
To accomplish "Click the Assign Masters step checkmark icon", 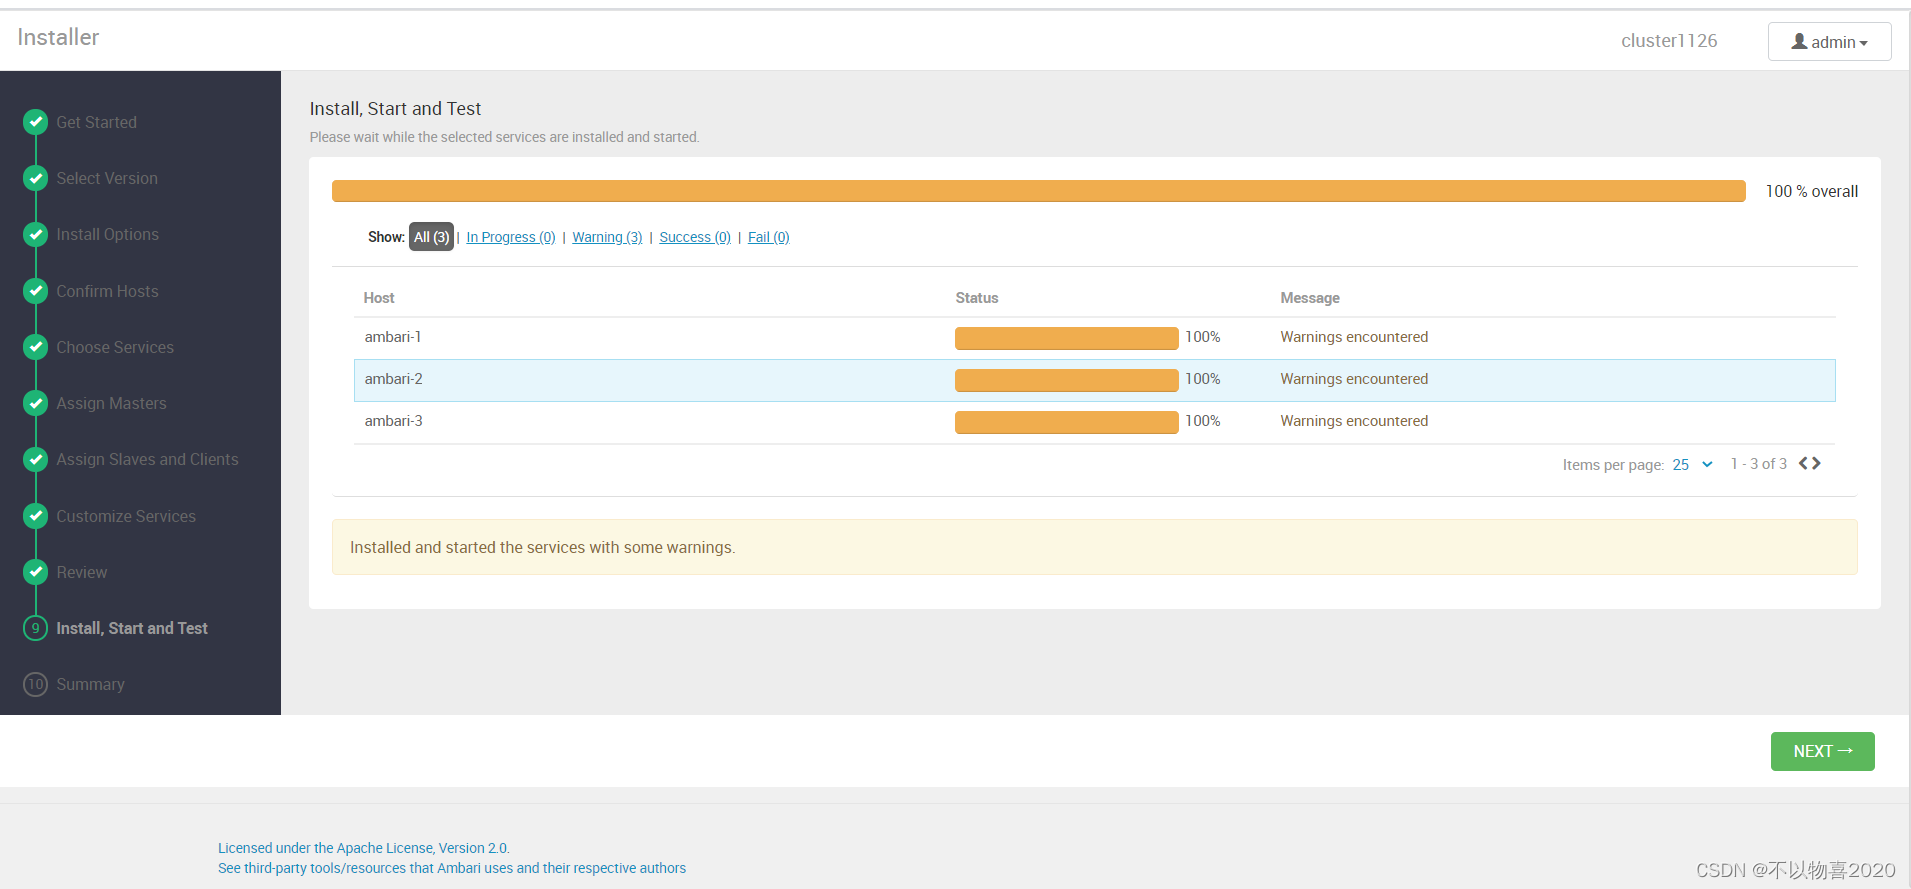I will point(36,403).
